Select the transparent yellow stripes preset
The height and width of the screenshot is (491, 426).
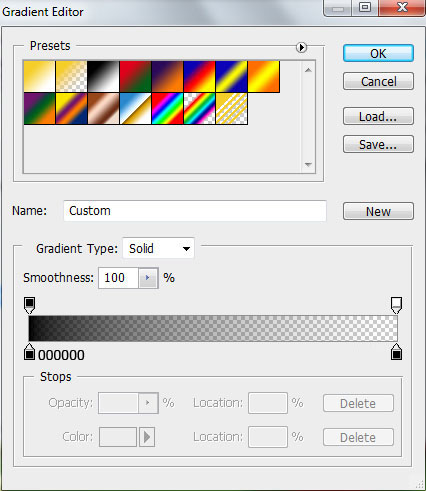pos(231,109)
